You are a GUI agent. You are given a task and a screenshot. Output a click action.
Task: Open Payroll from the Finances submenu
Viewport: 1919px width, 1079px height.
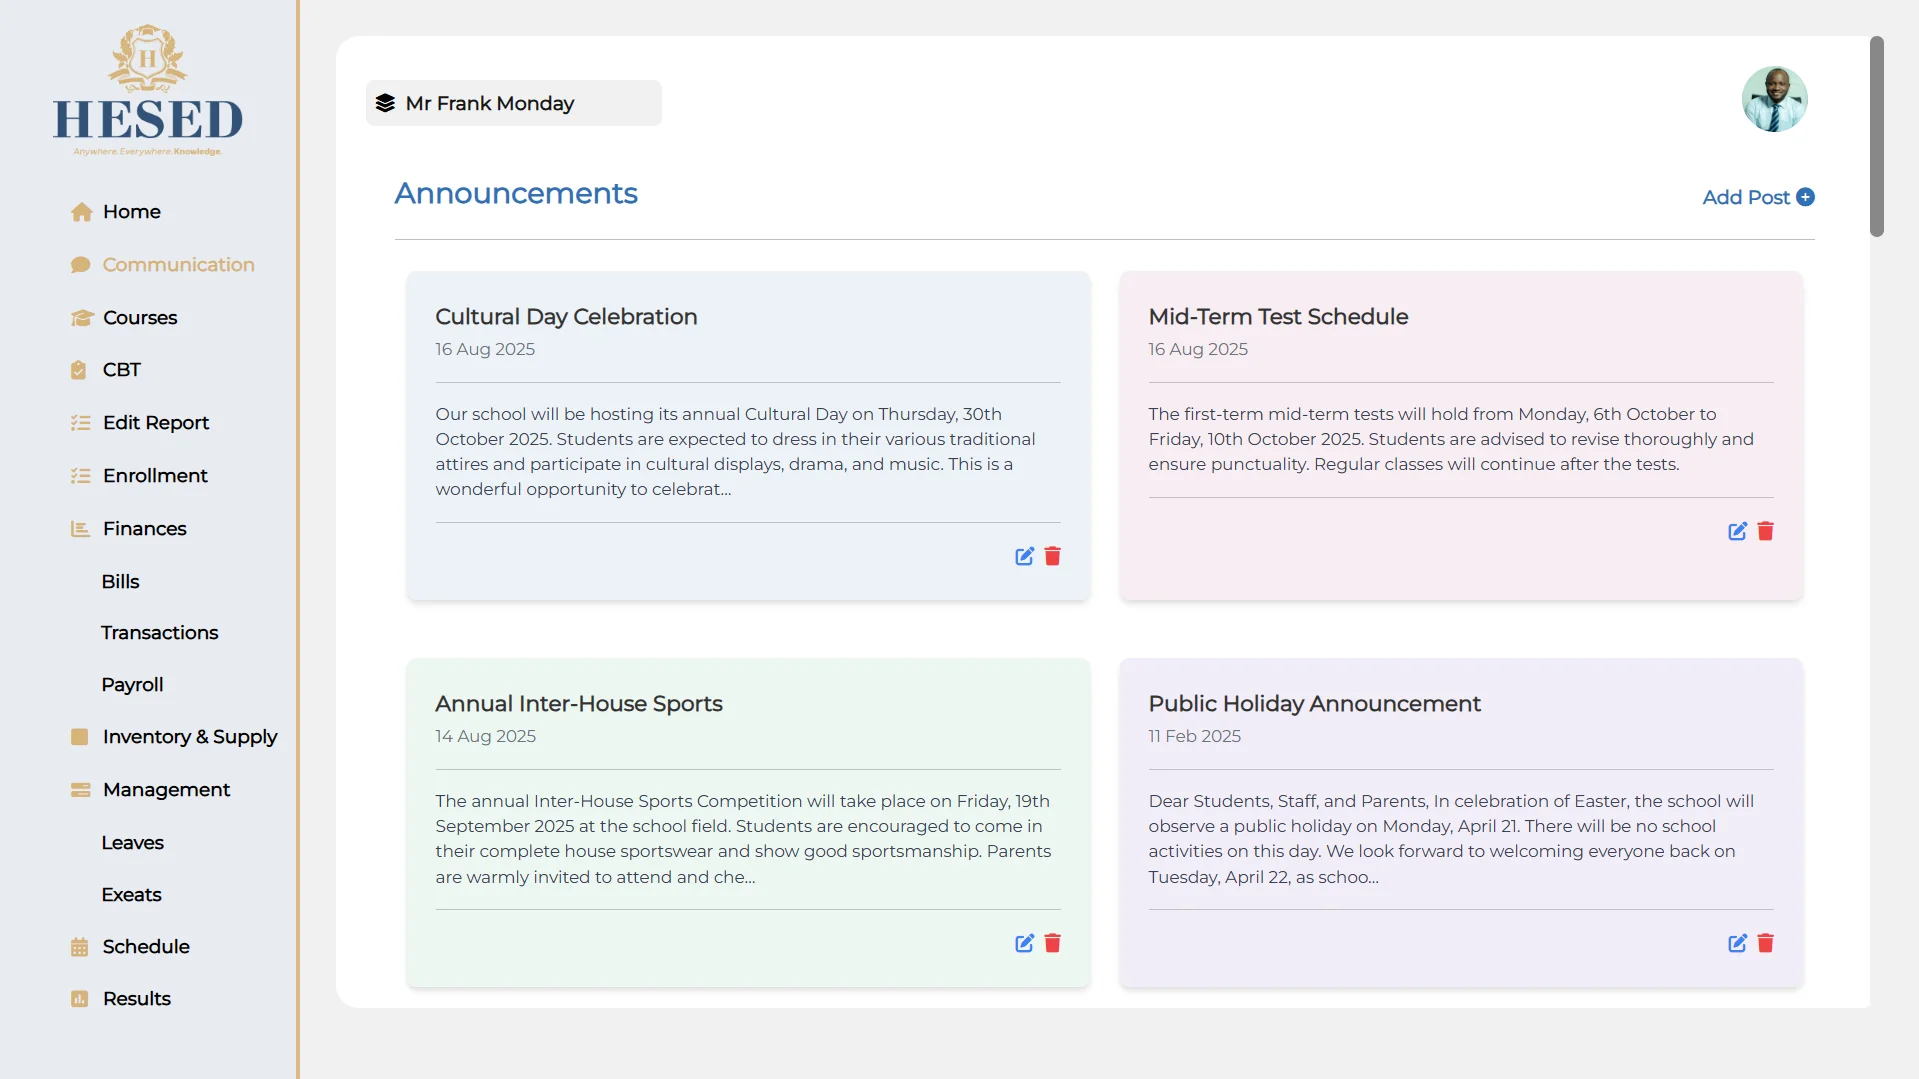tap(132, 684)
